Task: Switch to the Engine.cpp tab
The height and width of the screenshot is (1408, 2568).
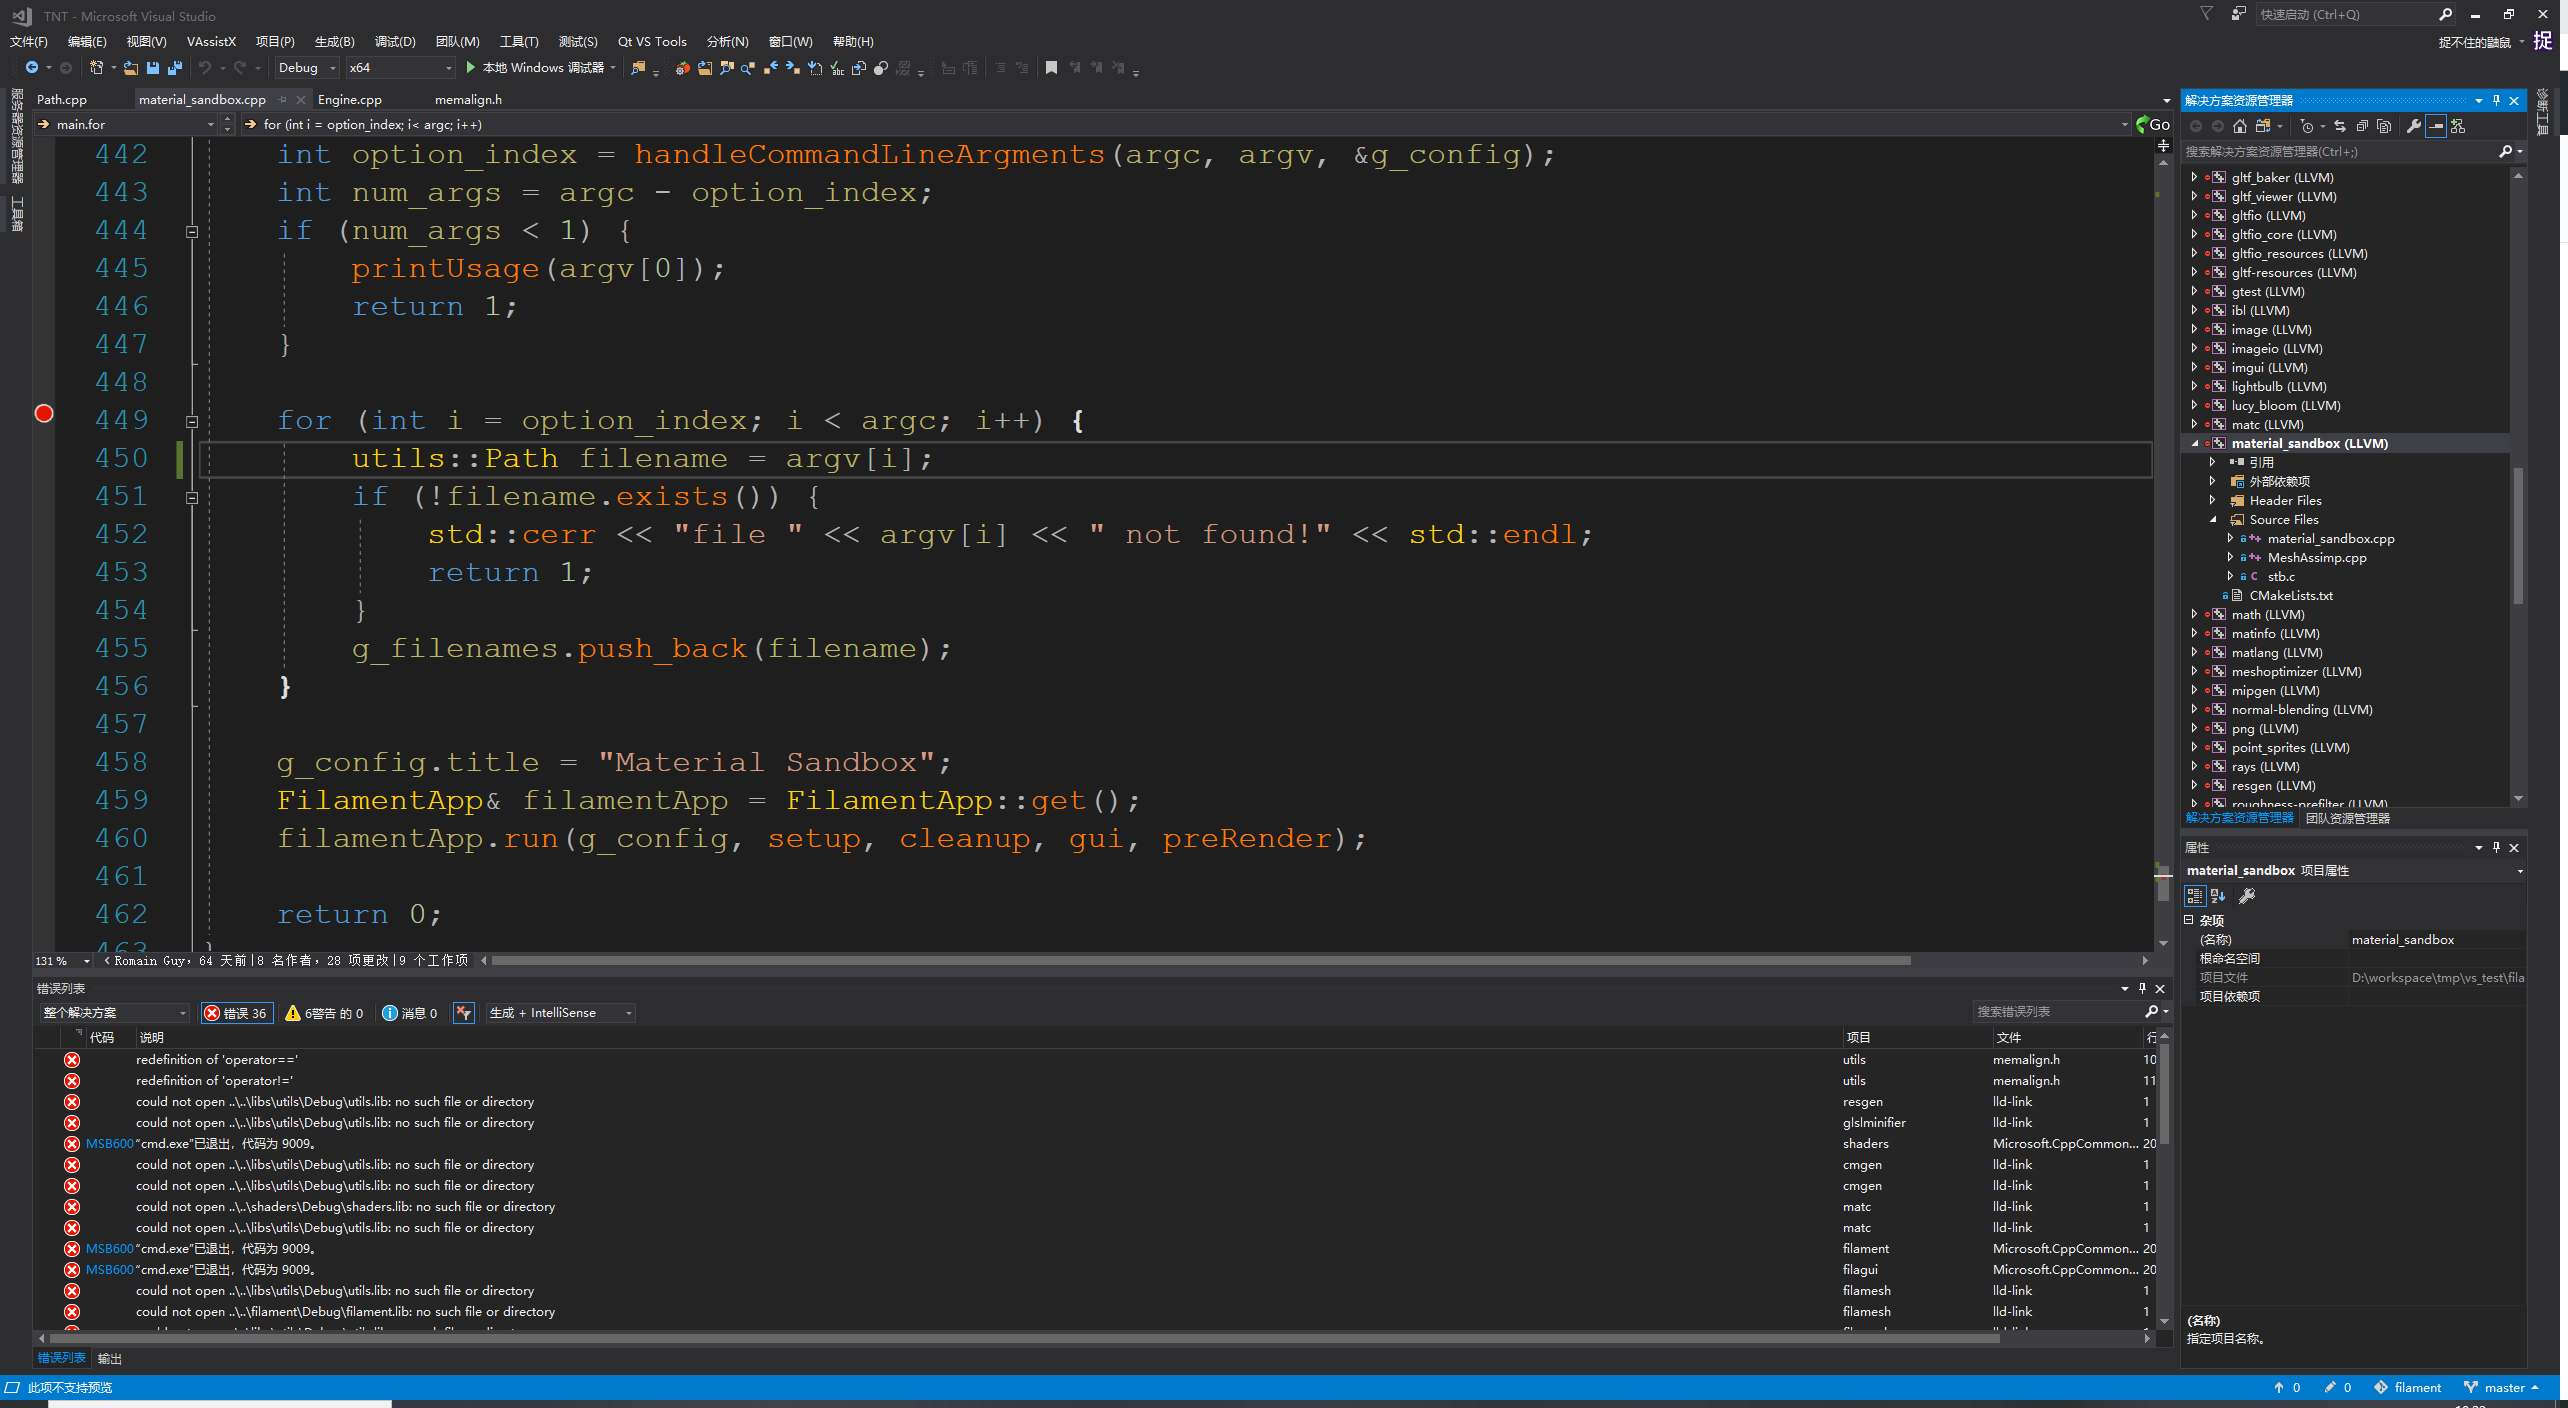Action: [x=350, y=99]
